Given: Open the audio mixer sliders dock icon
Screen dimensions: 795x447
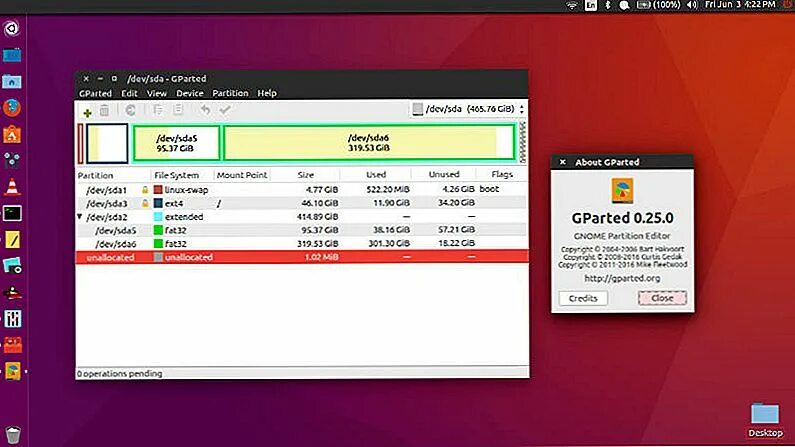Looking at the screenshot, I should 12,319.
